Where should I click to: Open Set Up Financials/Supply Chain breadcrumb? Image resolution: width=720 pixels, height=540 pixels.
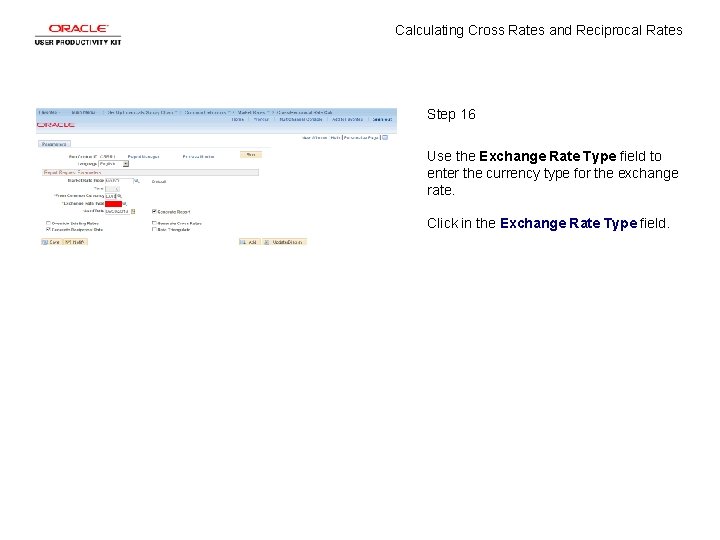(140, 112)
